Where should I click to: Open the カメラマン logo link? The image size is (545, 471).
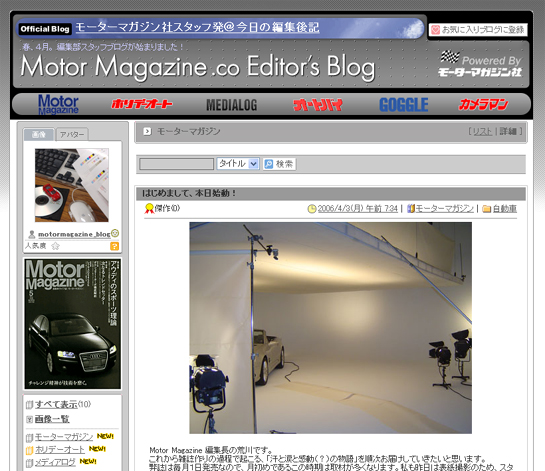(x=483, y=104)
